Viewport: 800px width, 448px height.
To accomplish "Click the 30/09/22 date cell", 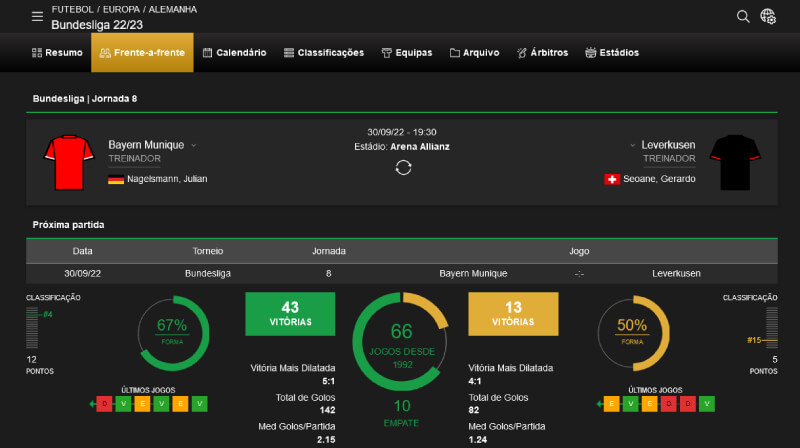I will click(x=82, y=273).
